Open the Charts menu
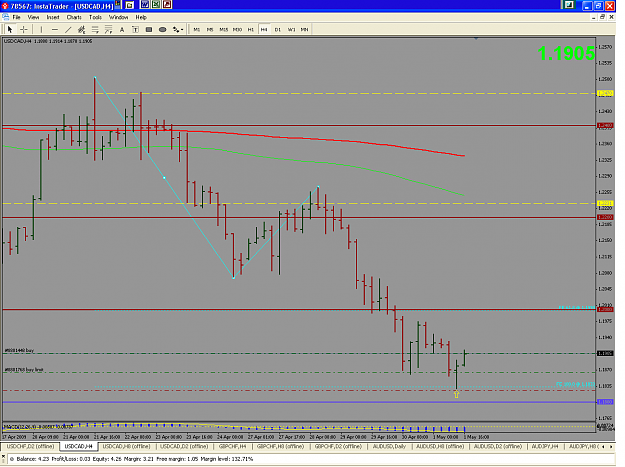The image size is (625, 467). pyautogui.click(x=74, y=17)
